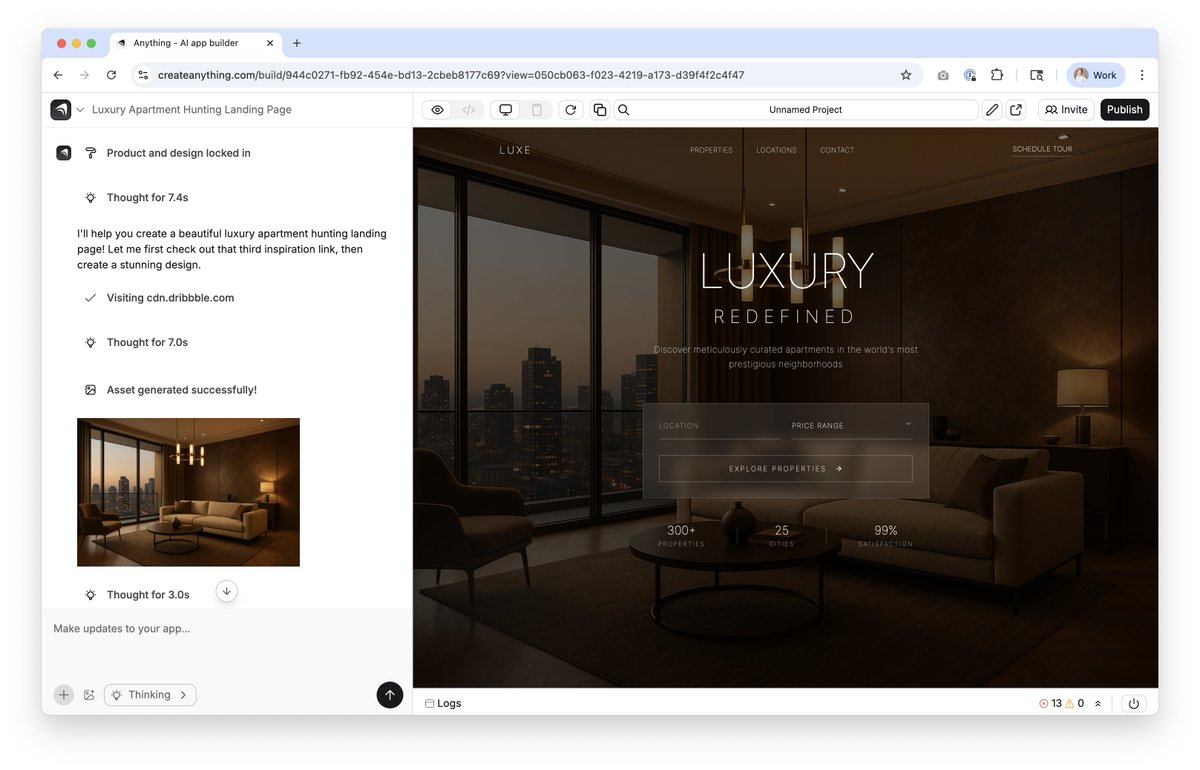Viewport: 1200px width, 770px height.
Task: Open the Thinking mode selector
Action: [150, 695]
